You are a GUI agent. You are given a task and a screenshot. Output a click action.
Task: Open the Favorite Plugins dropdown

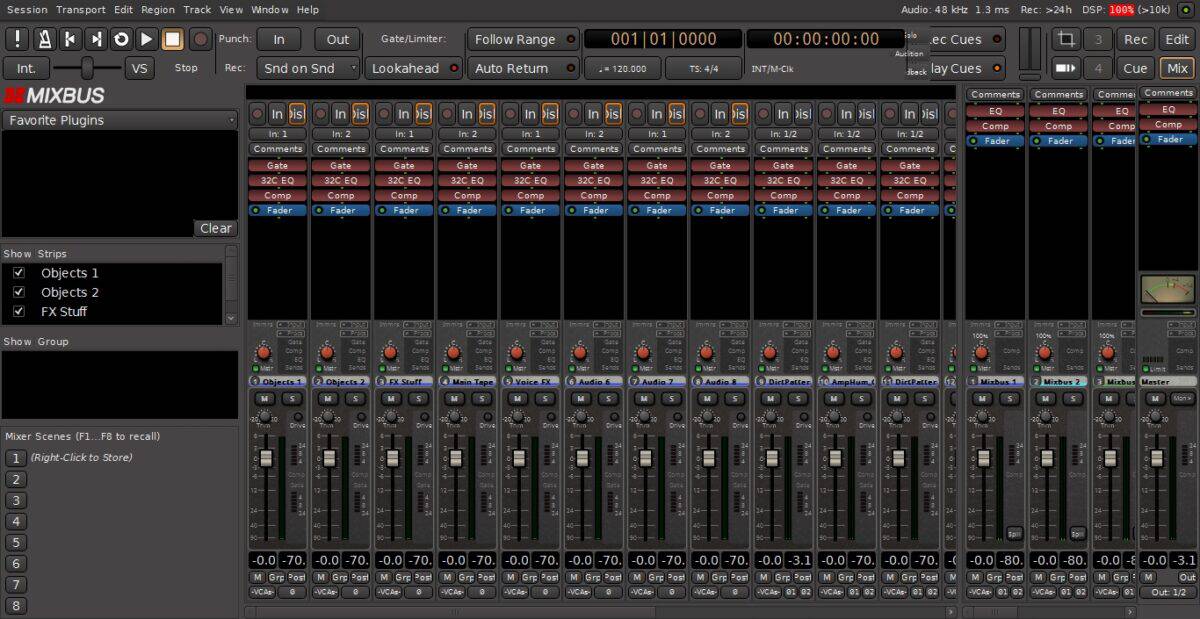[x=119, y=120]
